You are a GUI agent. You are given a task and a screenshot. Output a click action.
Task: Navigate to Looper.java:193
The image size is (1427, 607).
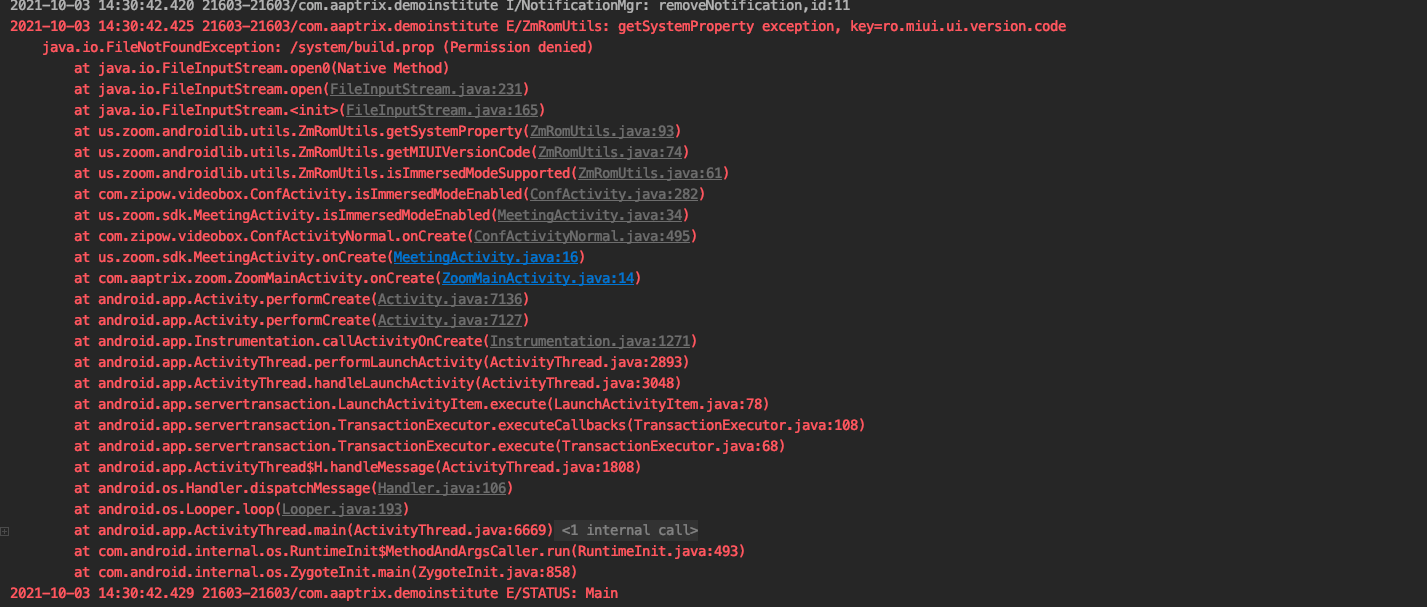tap(342, 509)
